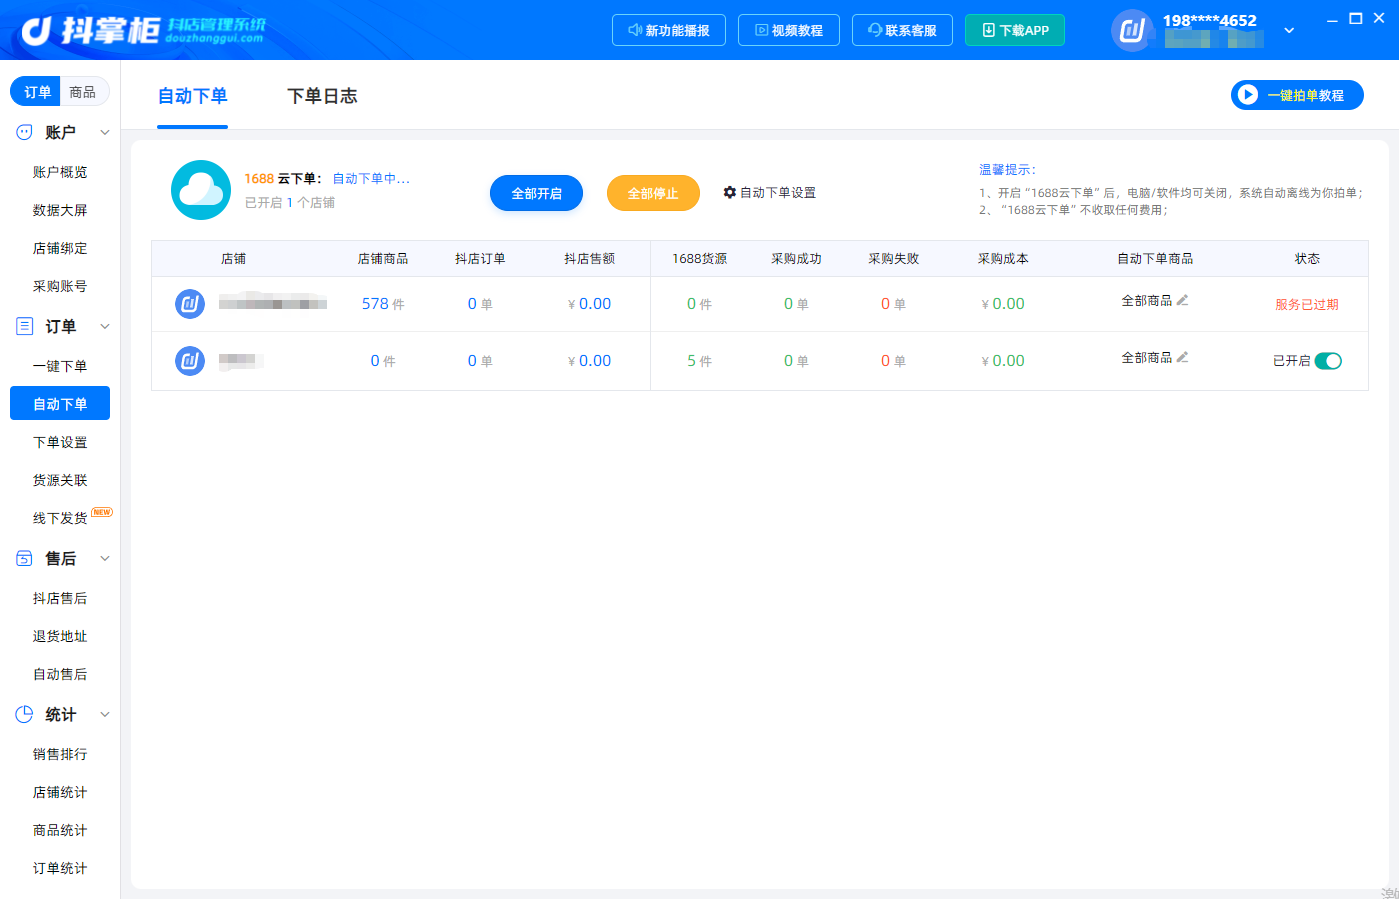Image resolution: width=1399 pixels, height=899 pixels.
Task: Click the user avatar icon in header
Action: (1132, 30)
